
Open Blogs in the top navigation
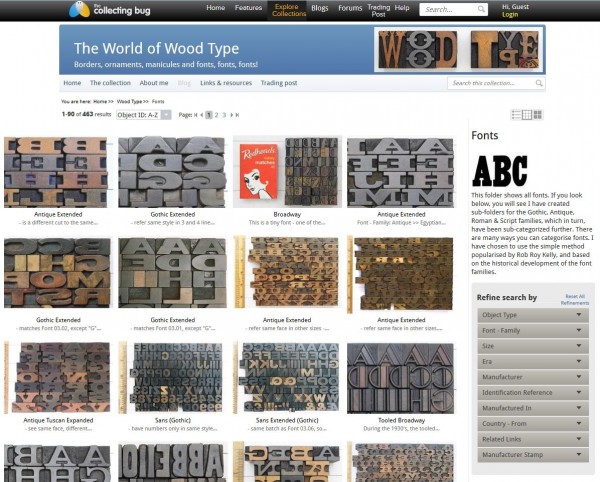[x=320, y=8]
